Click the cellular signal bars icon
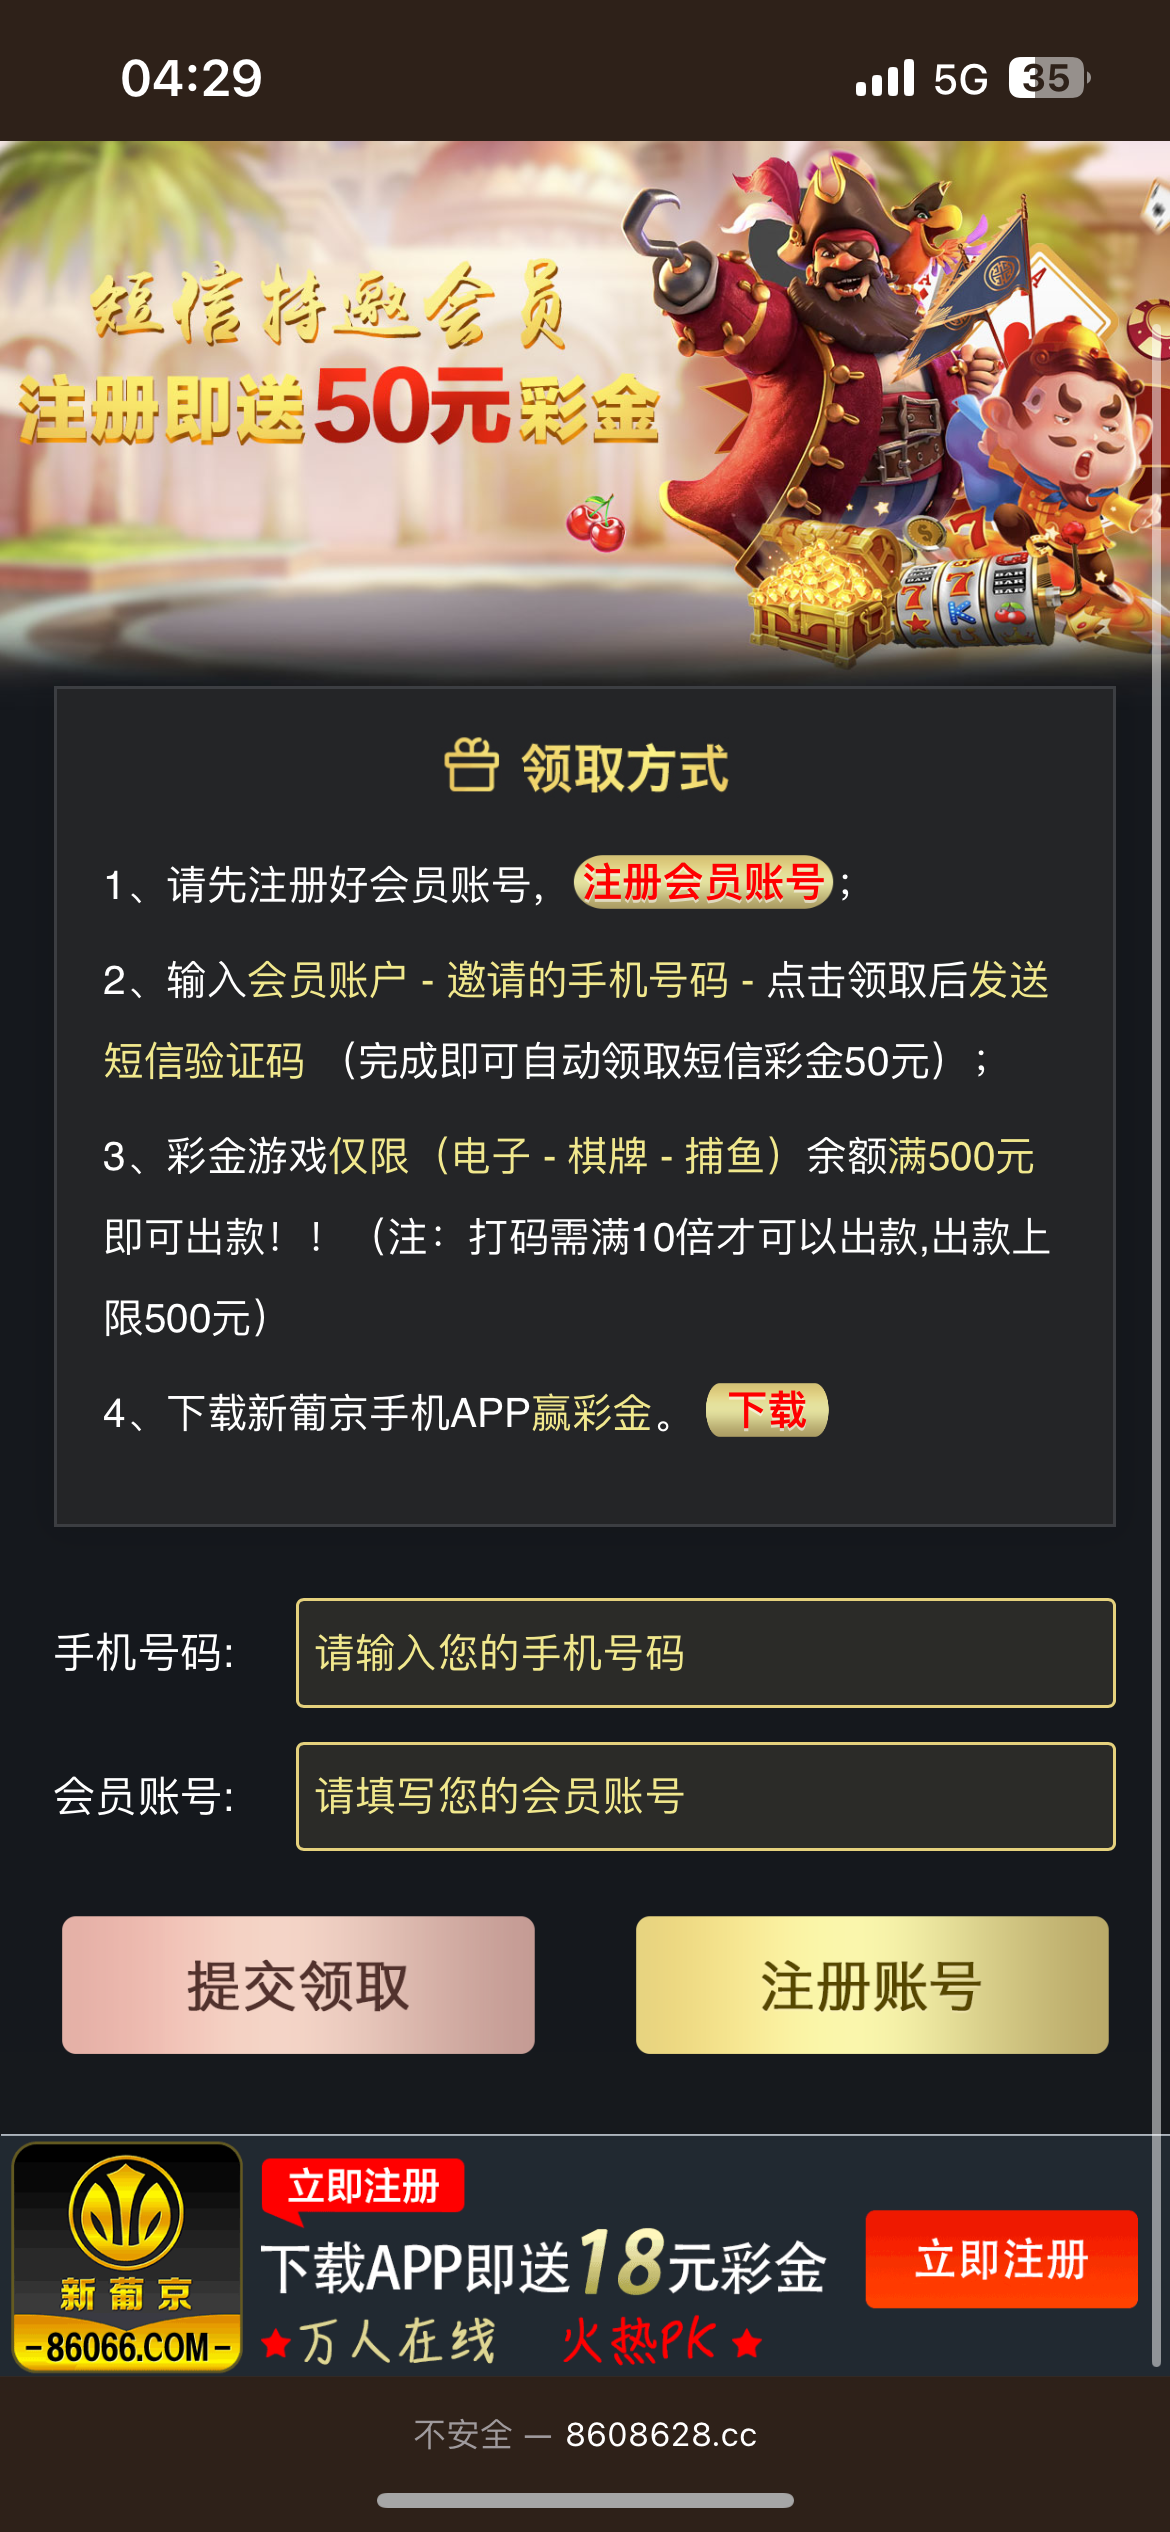 point(885,78)
